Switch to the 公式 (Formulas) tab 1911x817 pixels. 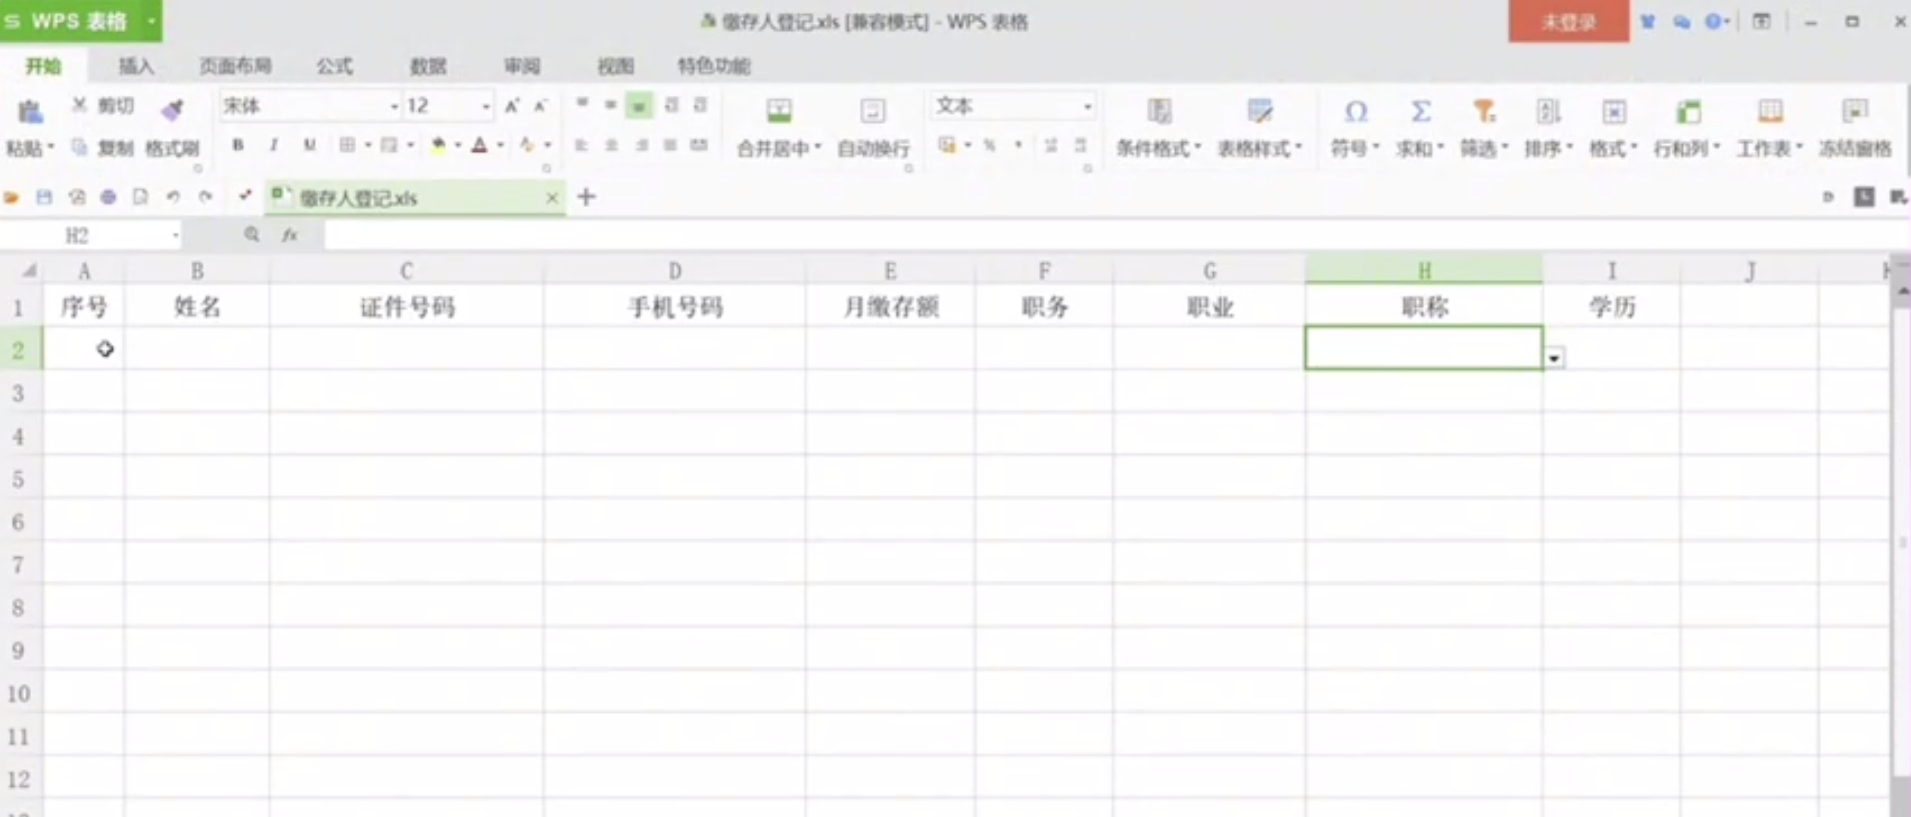click(334, 66)
